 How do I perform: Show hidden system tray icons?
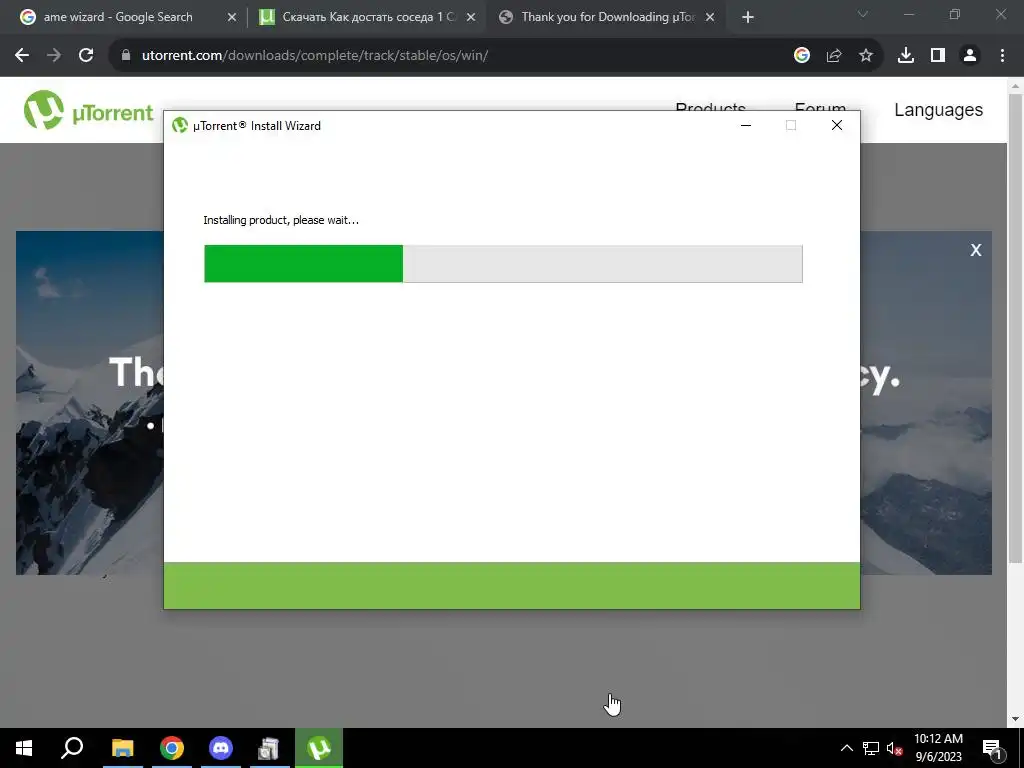point(846,748)
